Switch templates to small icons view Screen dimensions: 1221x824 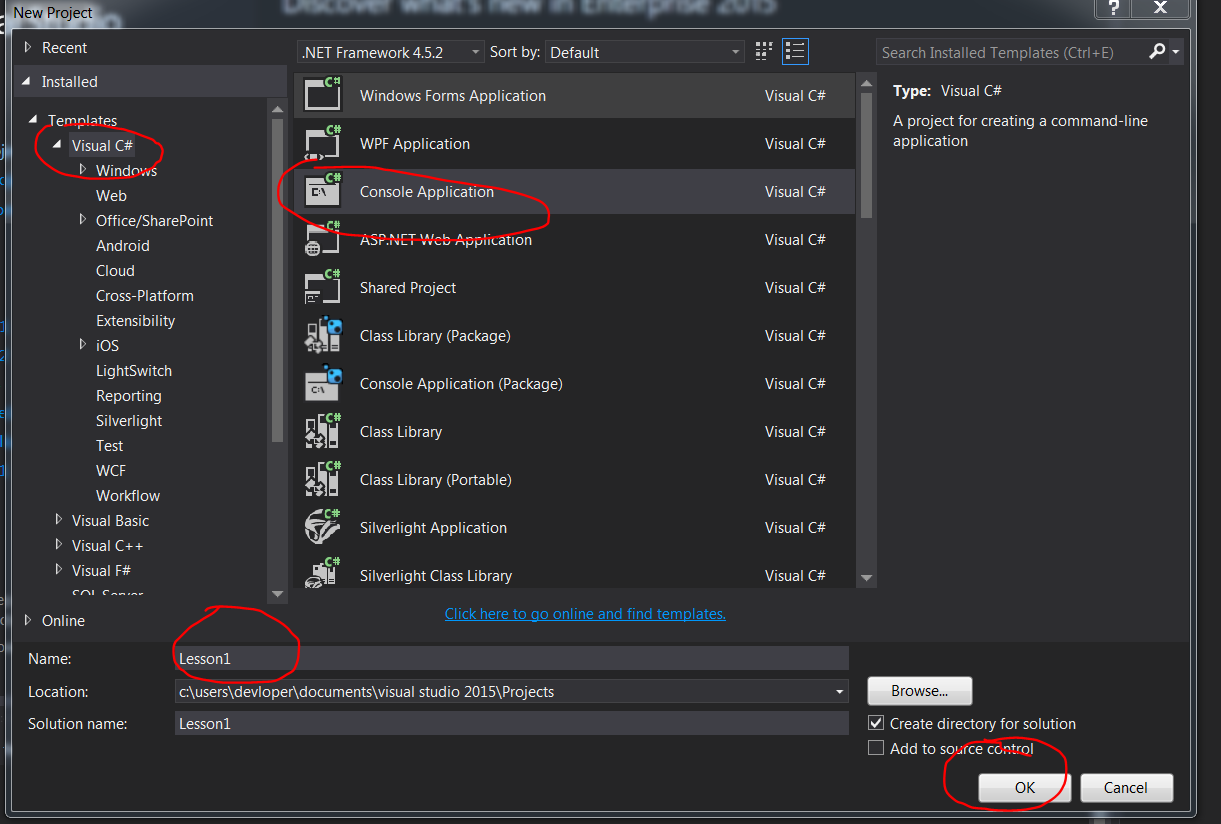765,52
